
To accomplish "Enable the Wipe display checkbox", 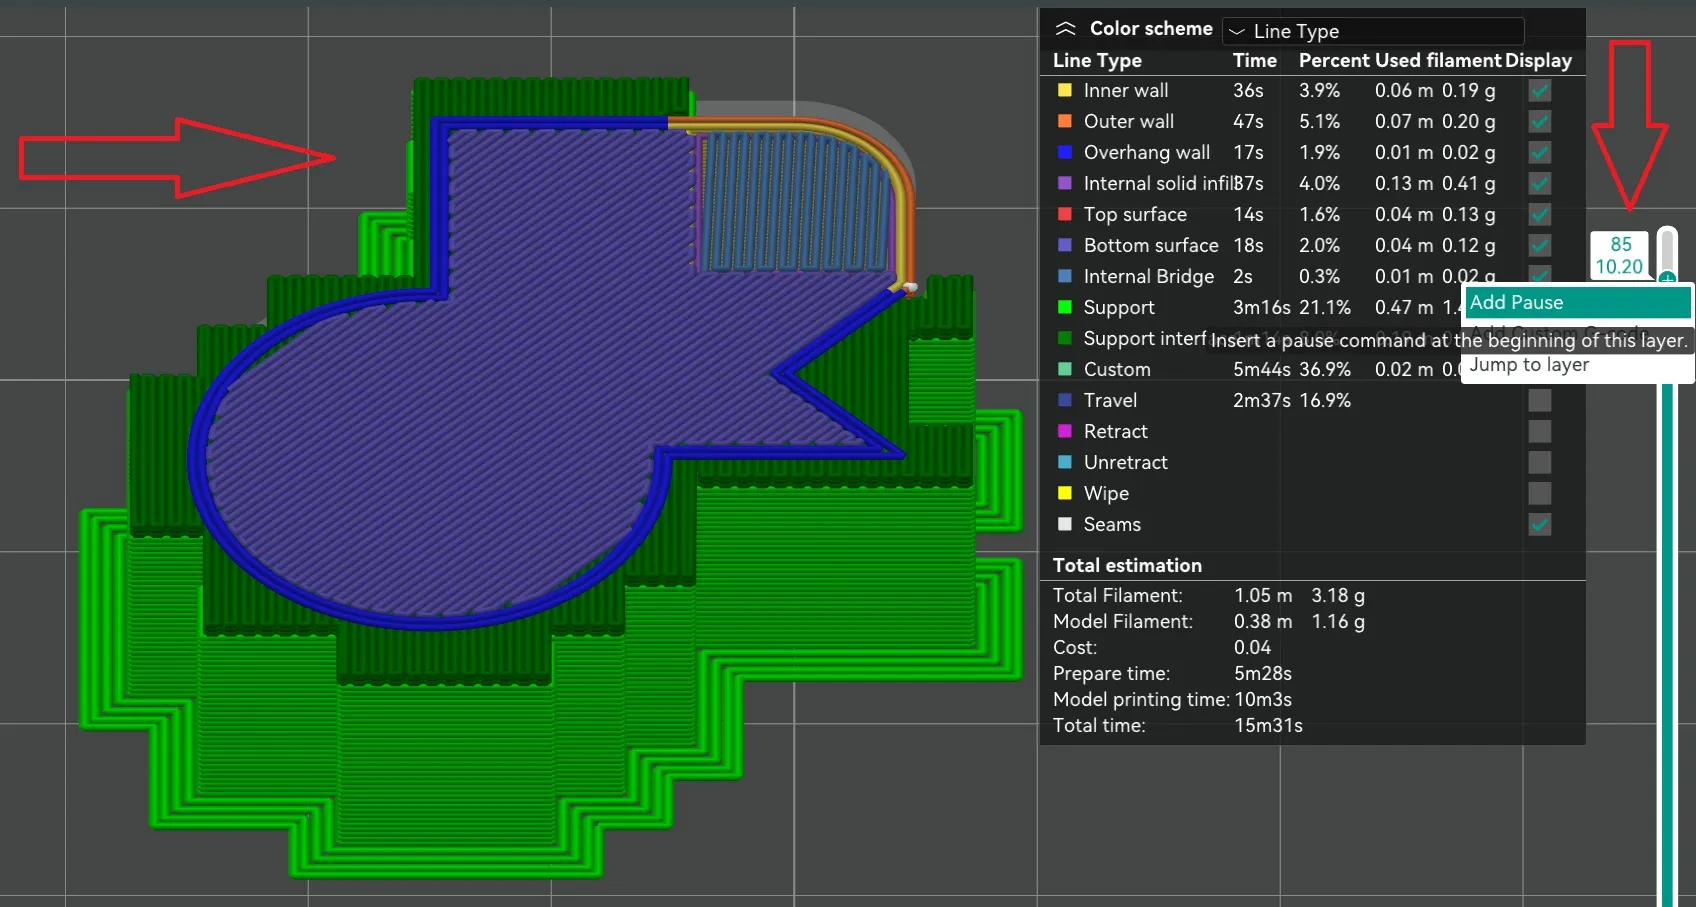I will pyautogui.click(x=1540, y=493).
